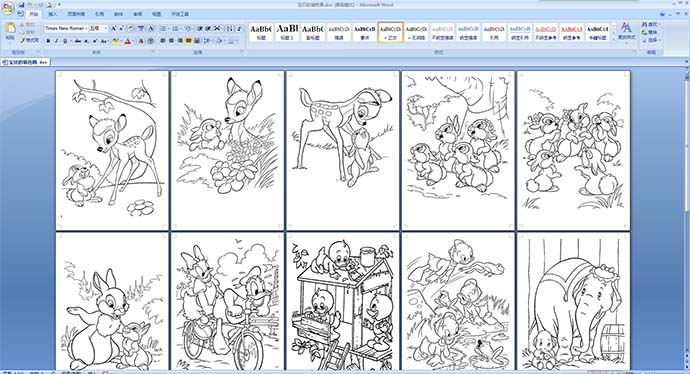This screenshot has height=374, width=690.
Task: Click the Distributed alignment icon
Action: point(197,41)
